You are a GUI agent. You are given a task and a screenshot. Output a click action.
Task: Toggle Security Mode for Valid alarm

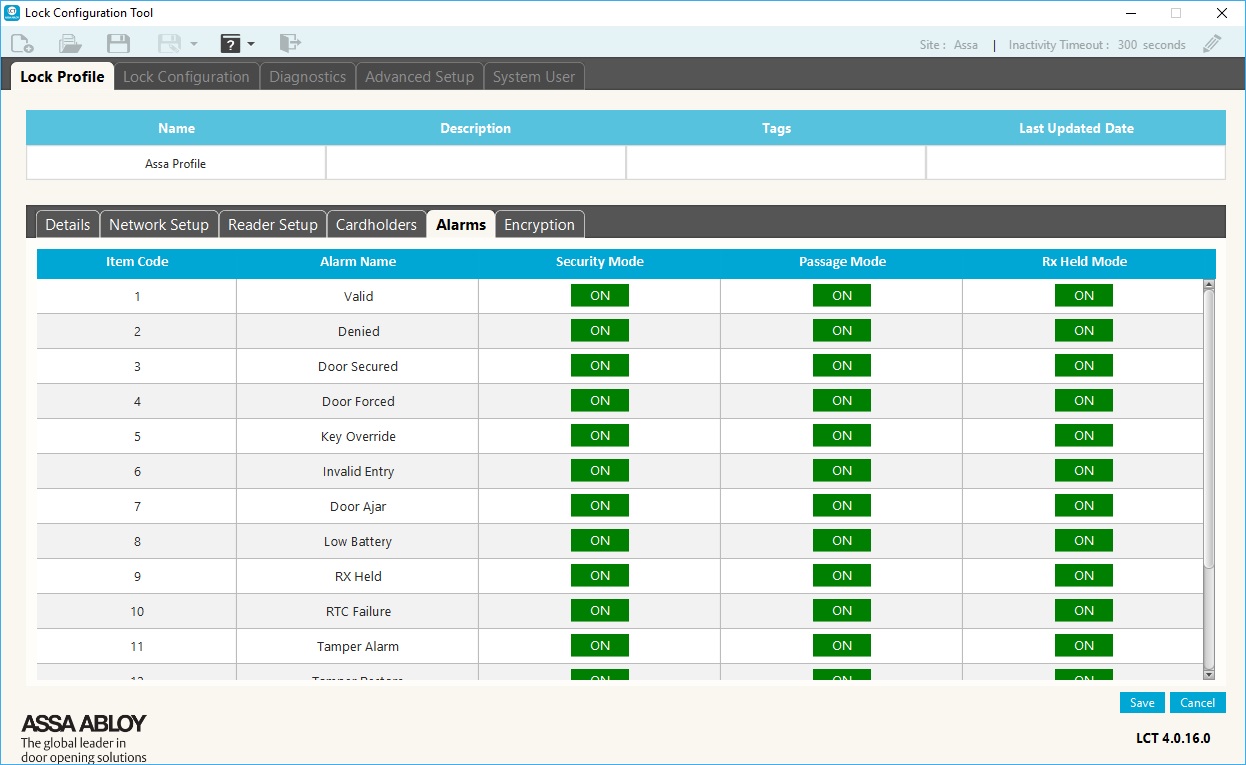600,296
